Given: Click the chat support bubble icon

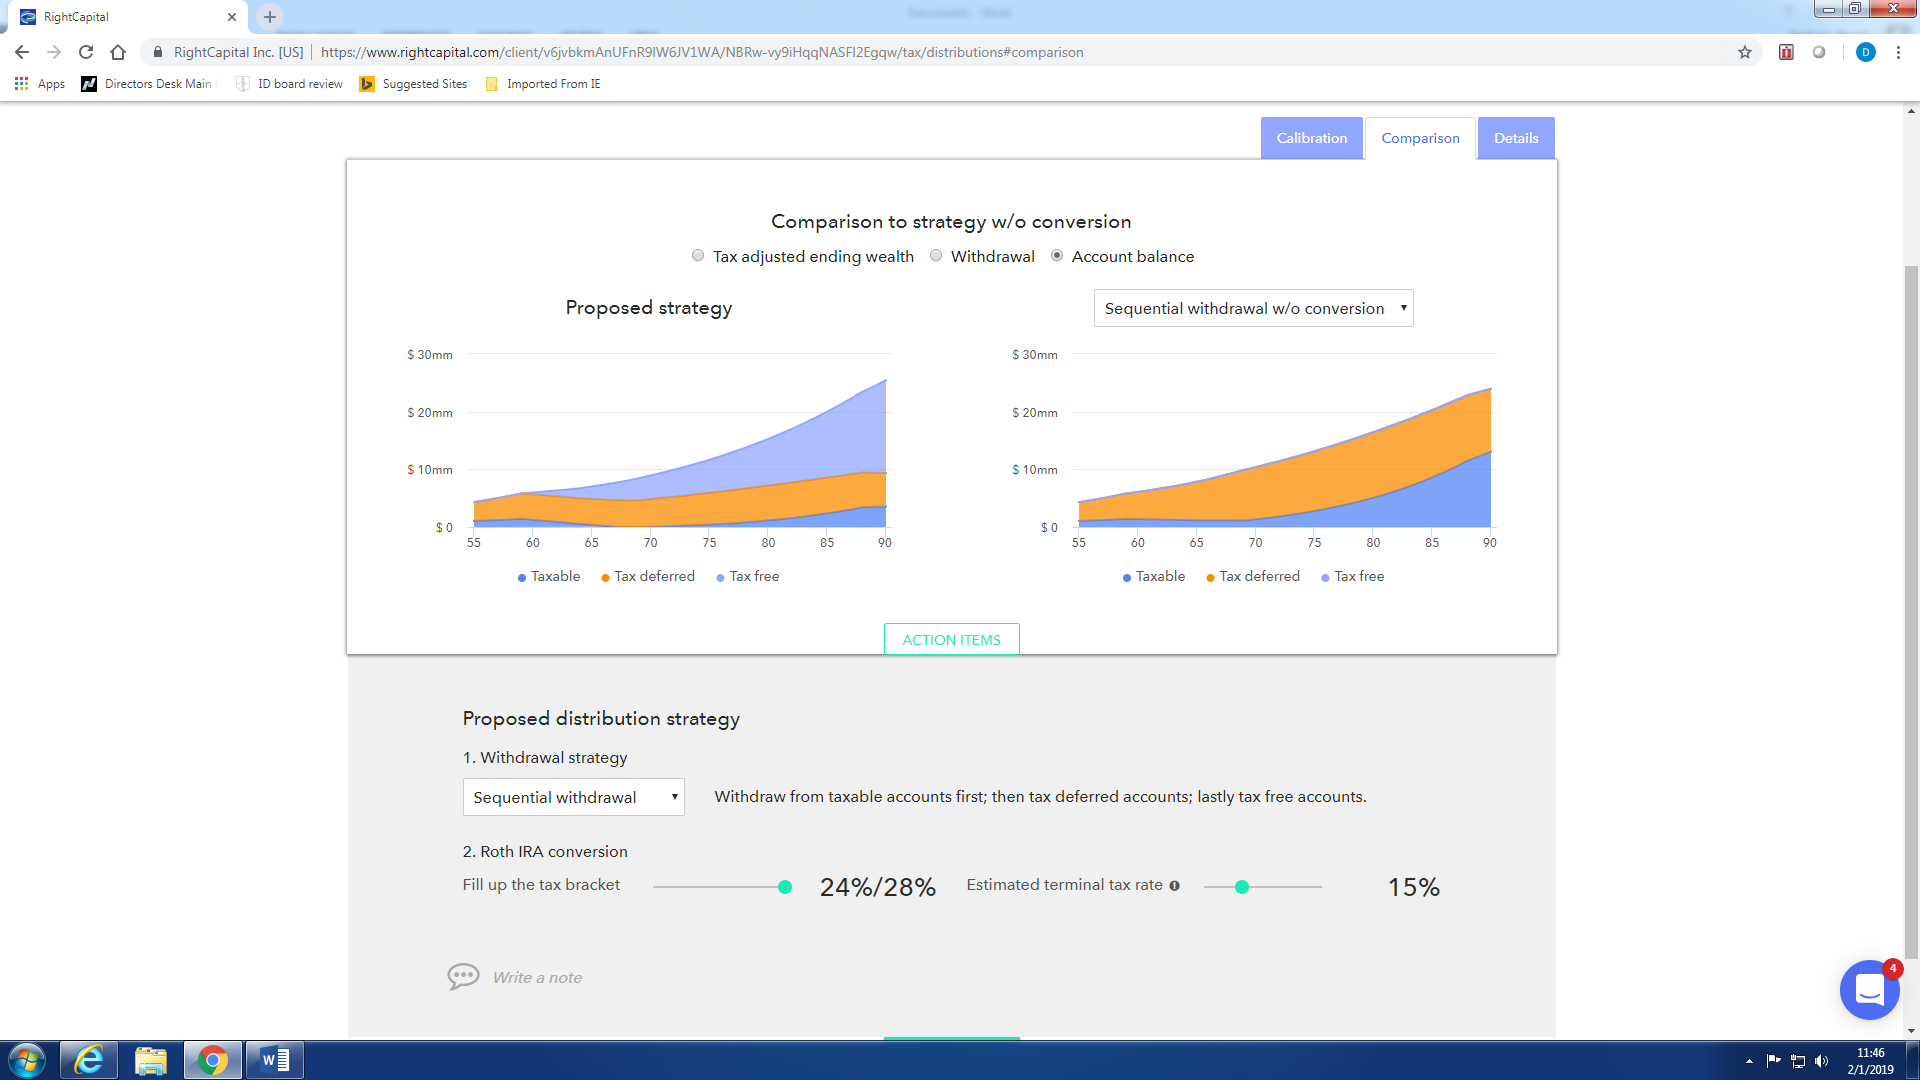Looking at the screenshot, I should (x=1869, y=990).
